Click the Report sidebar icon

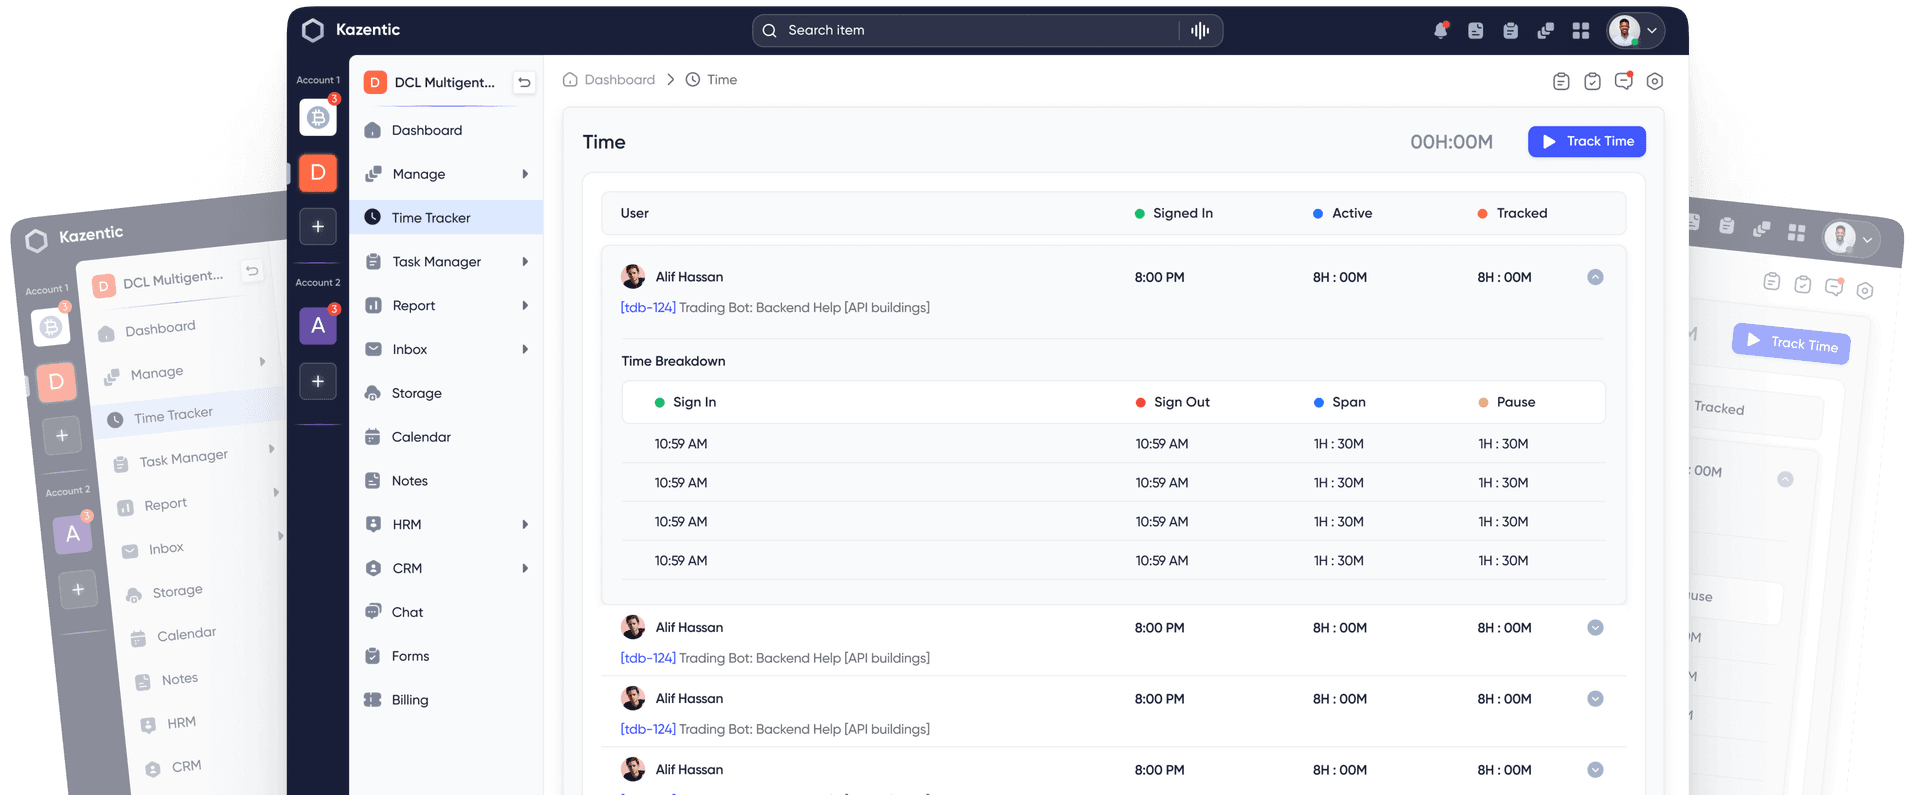[373, 305]
